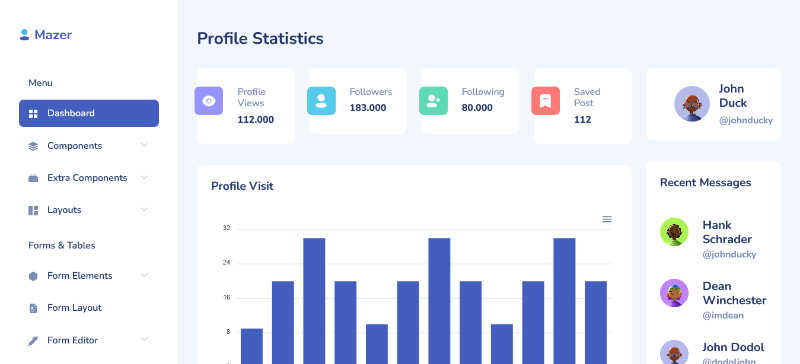
Task: Expand the Form Editor chevron
Action: (x=144, y=339)
